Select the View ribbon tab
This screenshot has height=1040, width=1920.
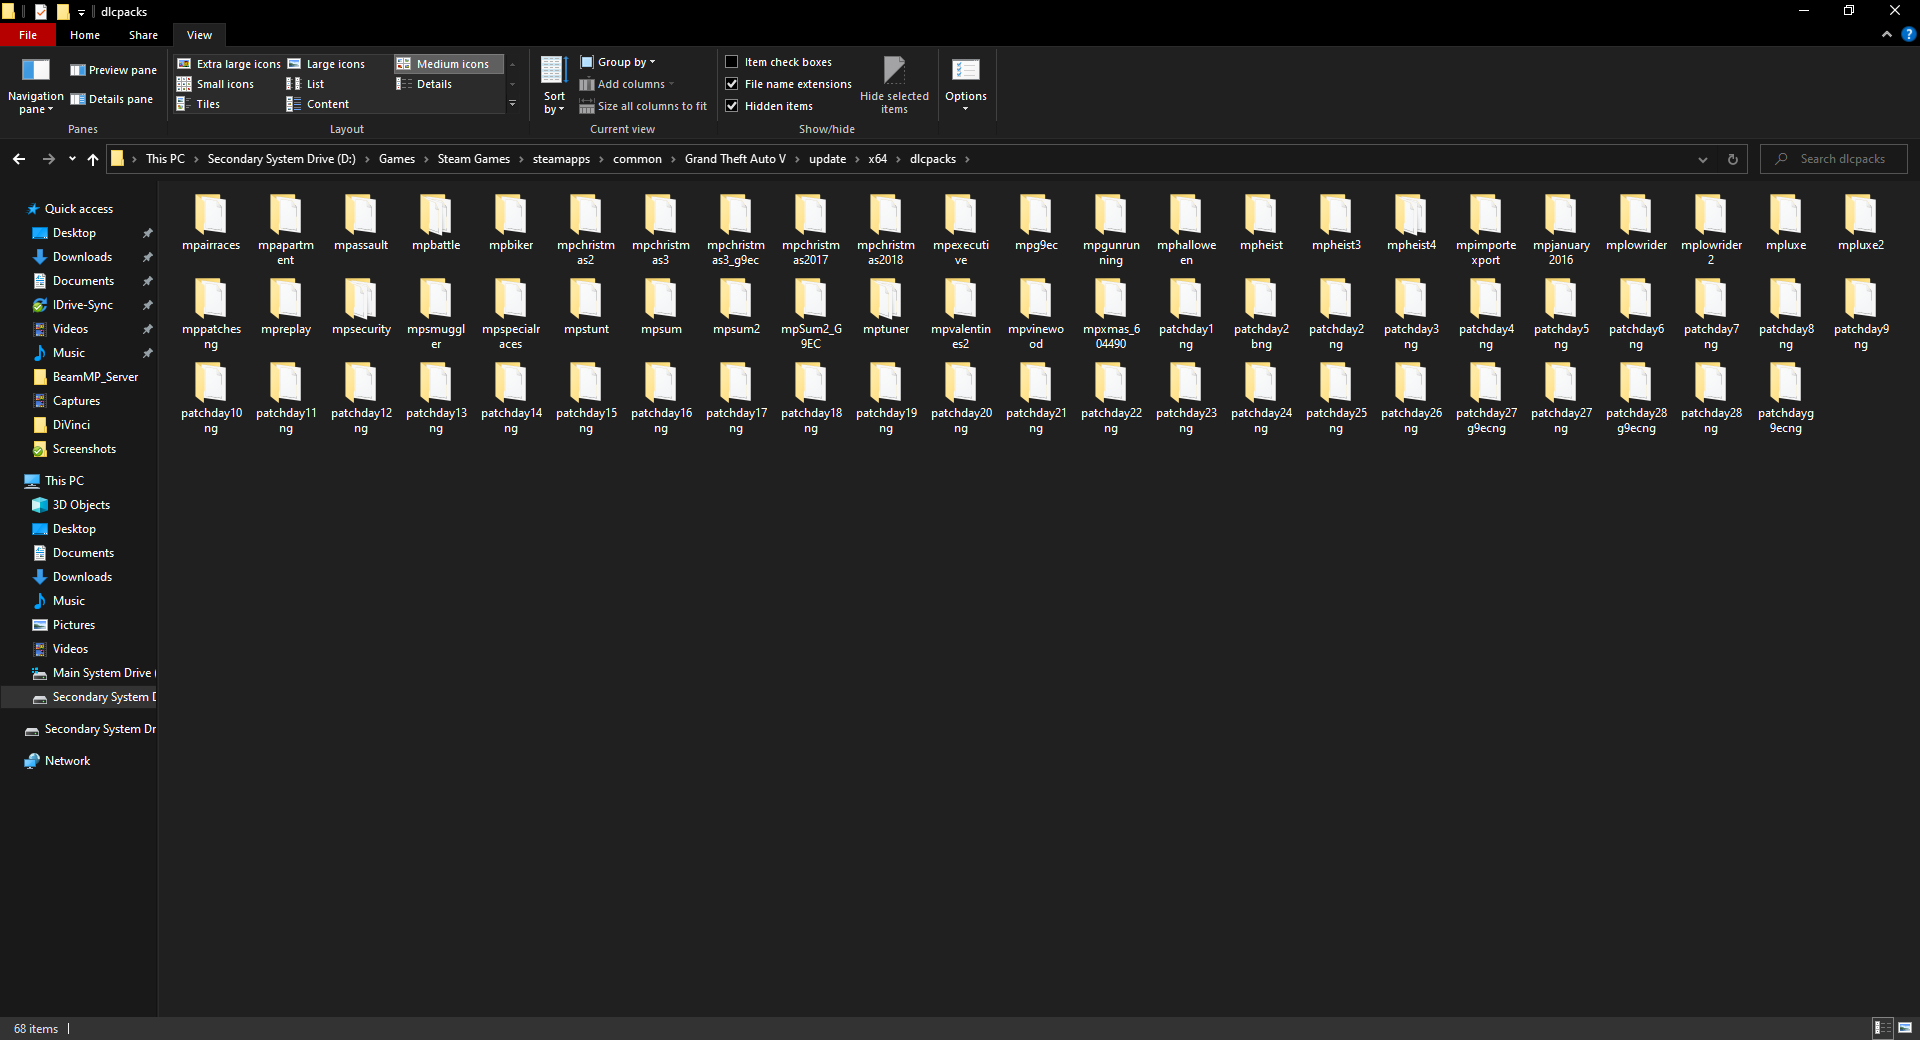pyautogui.click(x=199, y=35)
